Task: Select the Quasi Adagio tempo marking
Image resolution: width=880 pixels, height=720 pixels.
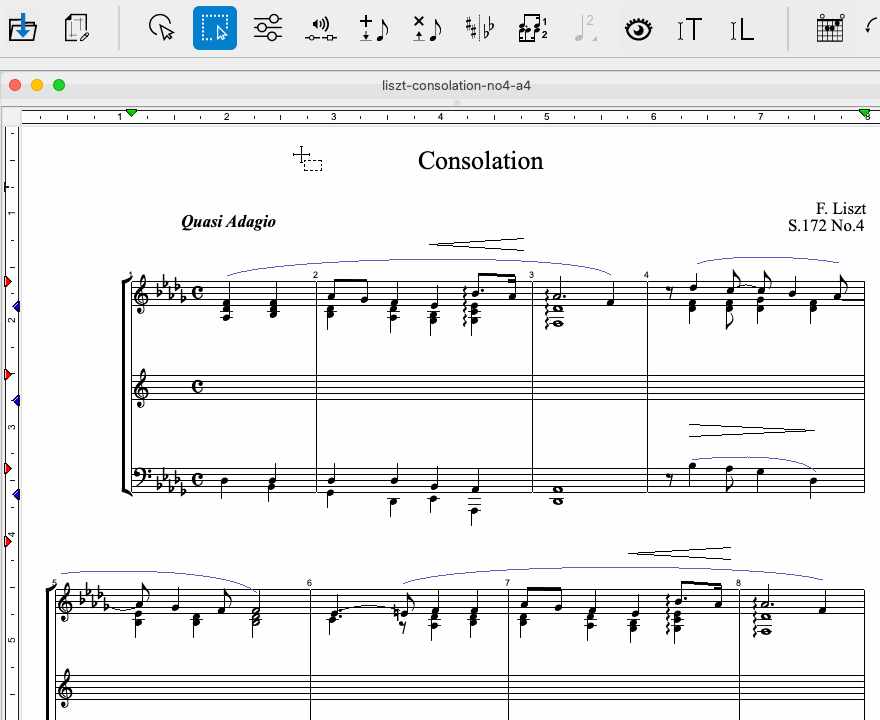Action: click(x=228, y=222)
